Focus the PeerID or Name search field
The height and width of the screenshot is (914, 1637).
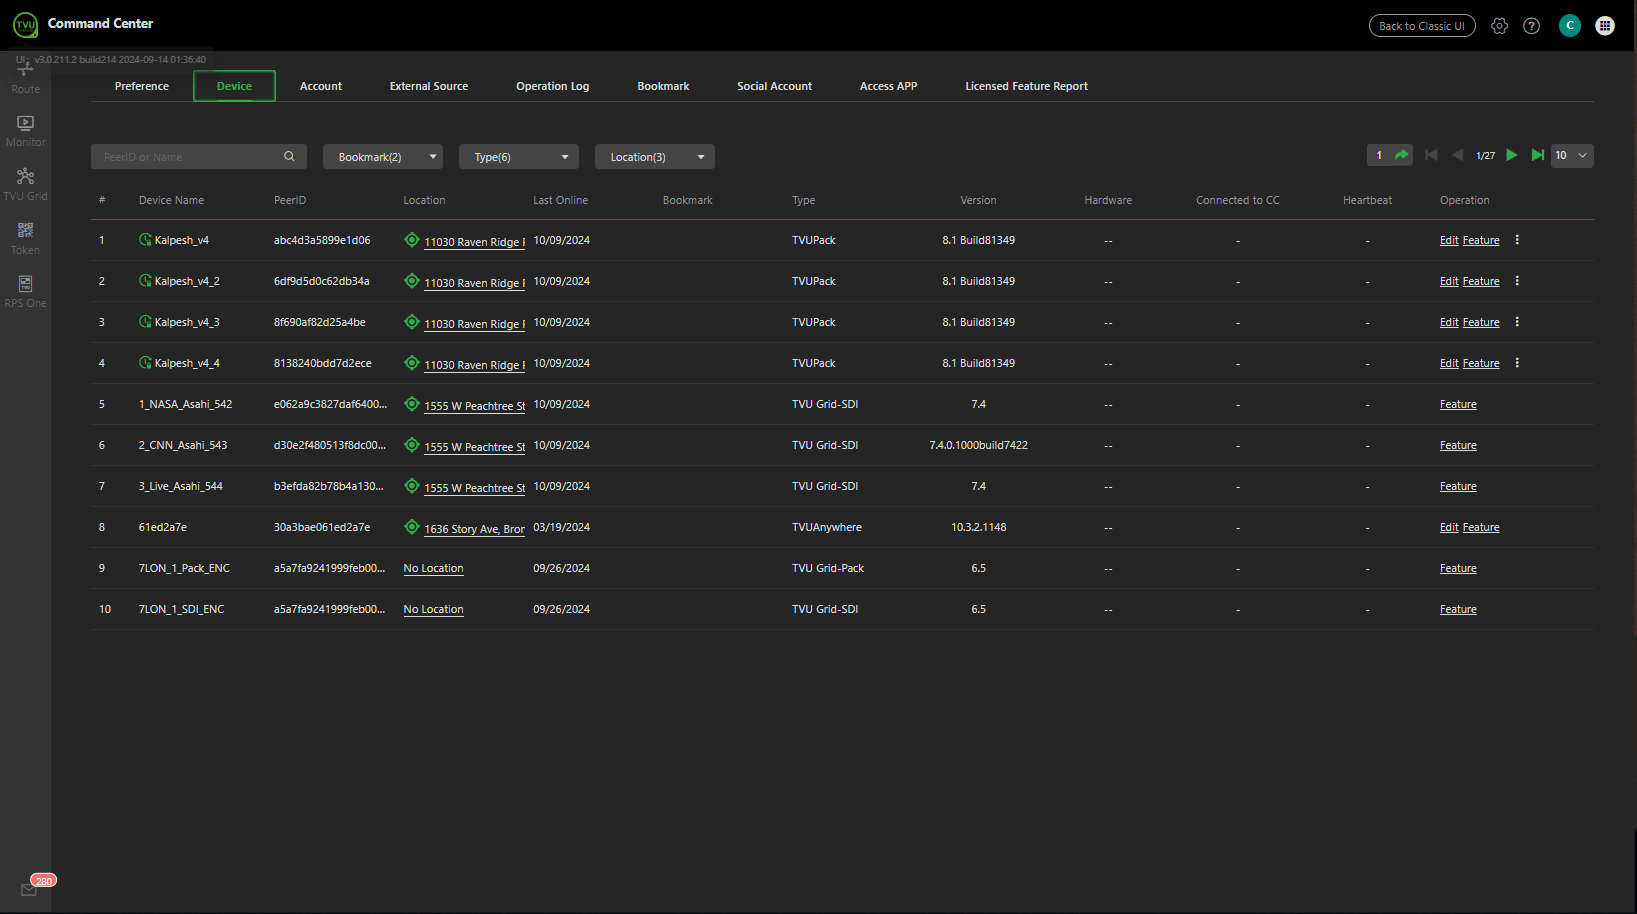[188, 157]
